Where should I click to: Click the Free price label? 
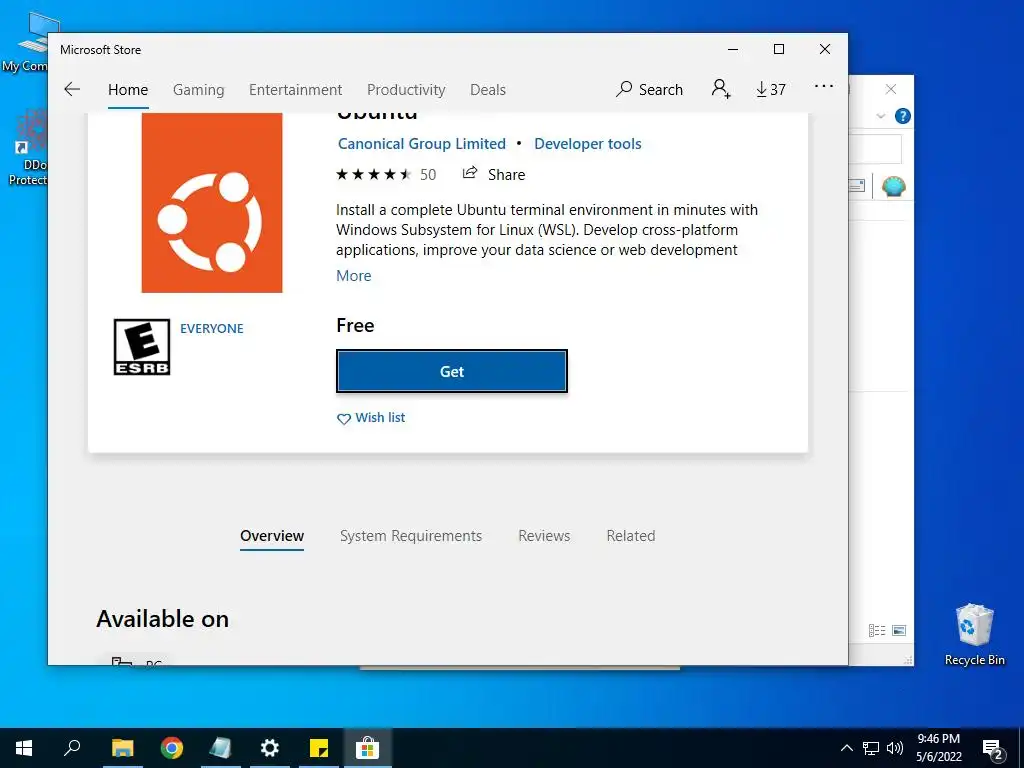[355, 325]
